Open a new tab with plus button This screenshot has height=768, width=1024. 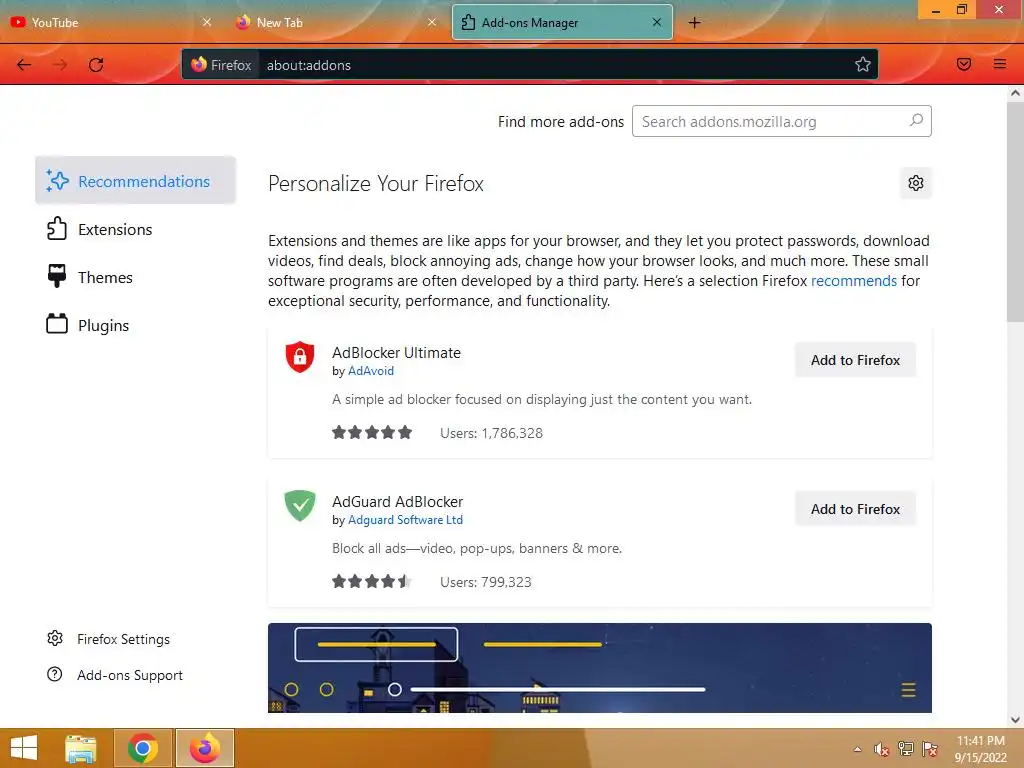[695, 23]
